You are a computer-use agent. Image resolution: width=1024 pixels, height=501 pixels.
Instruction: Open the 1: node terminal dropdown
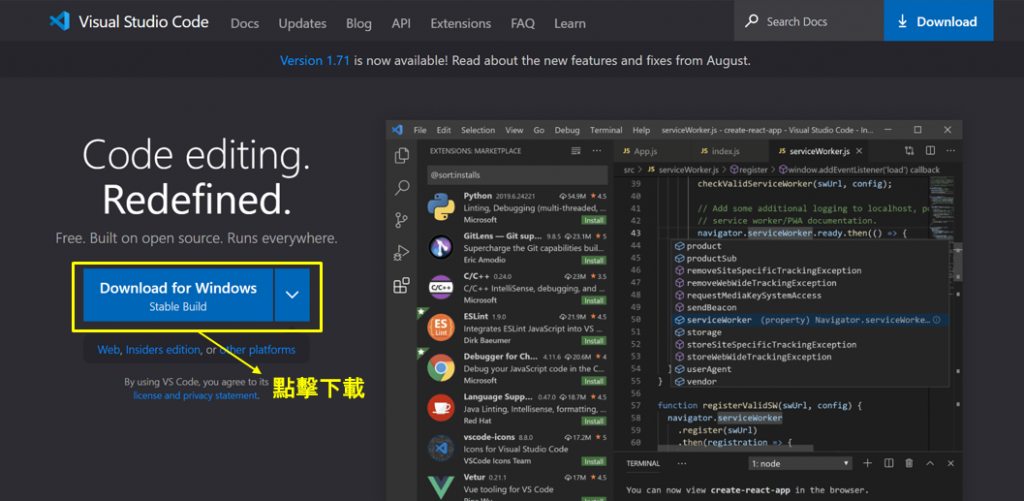pos(800,463)
